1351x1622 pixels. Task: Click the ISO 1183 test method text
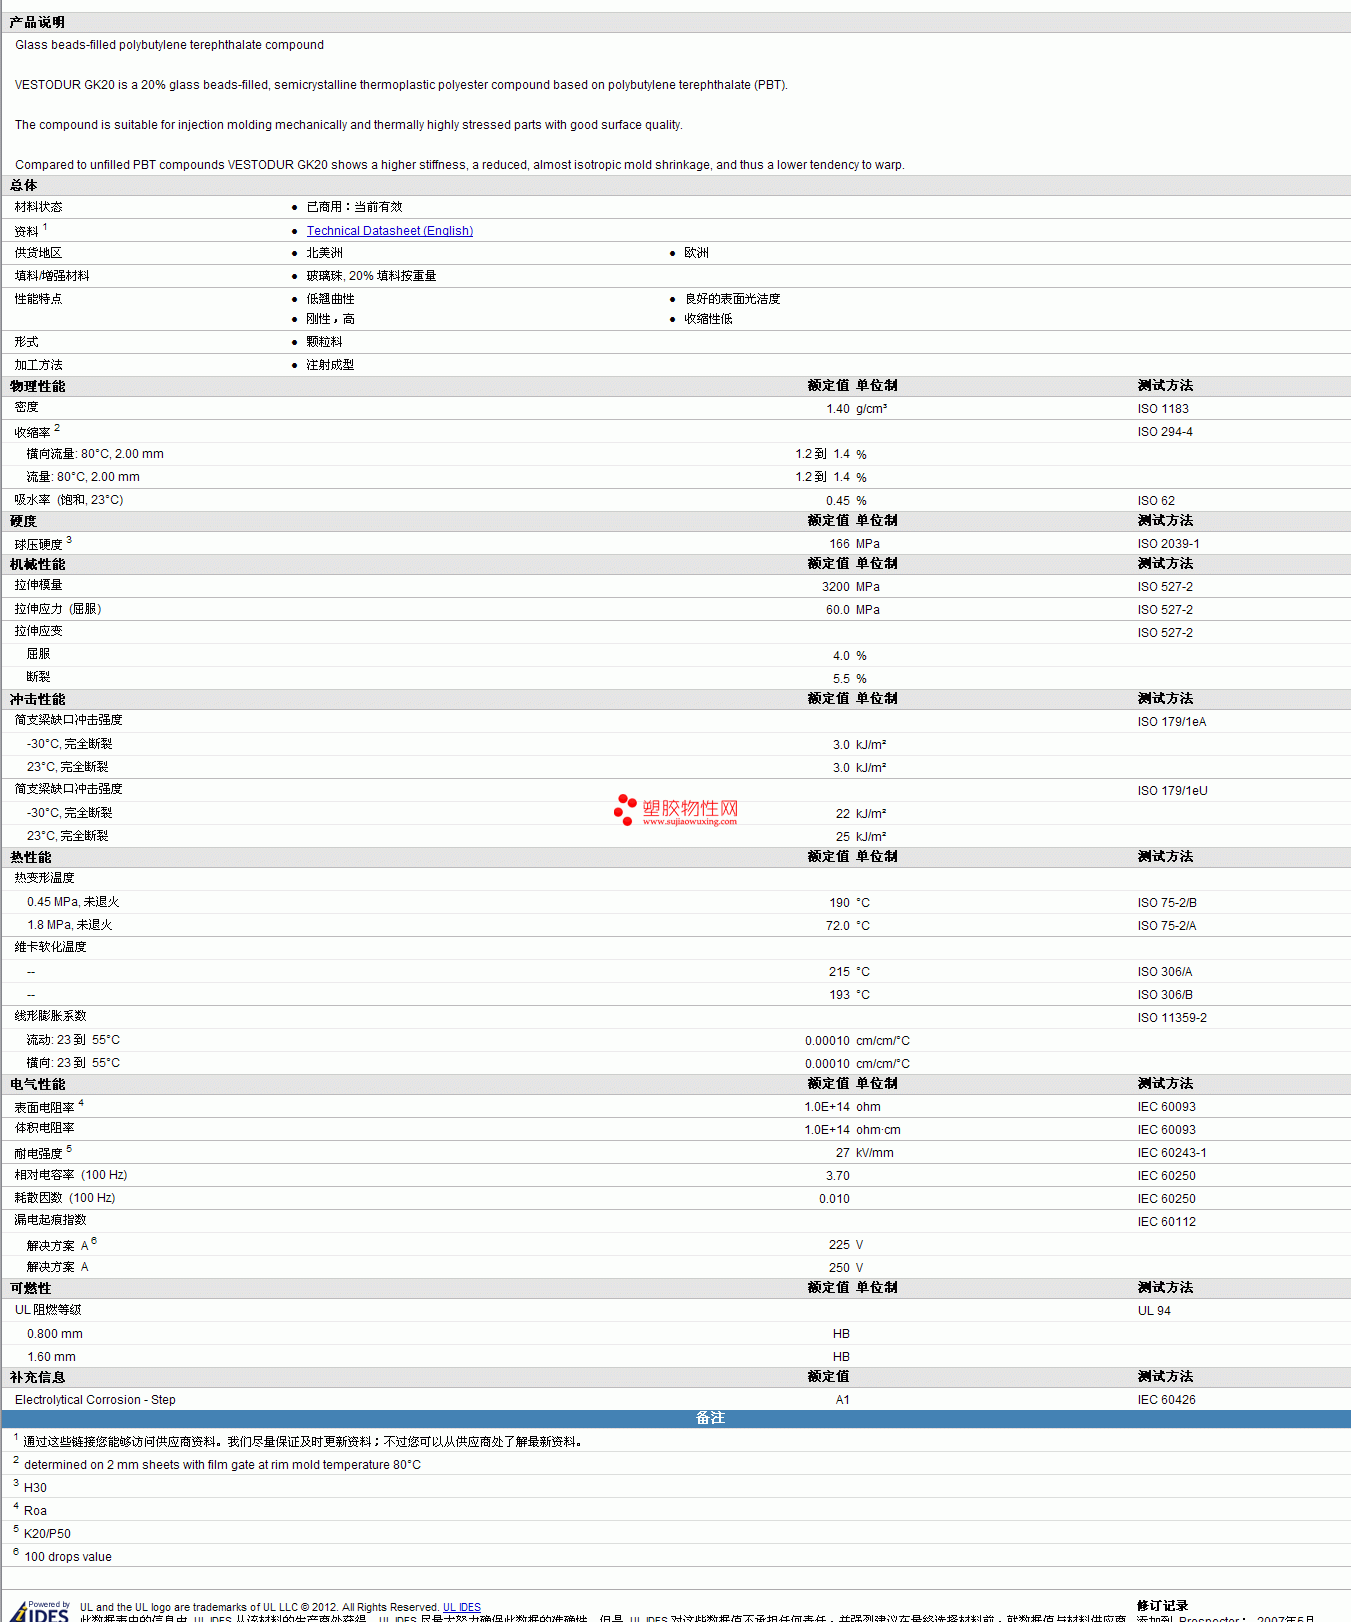1163,409
